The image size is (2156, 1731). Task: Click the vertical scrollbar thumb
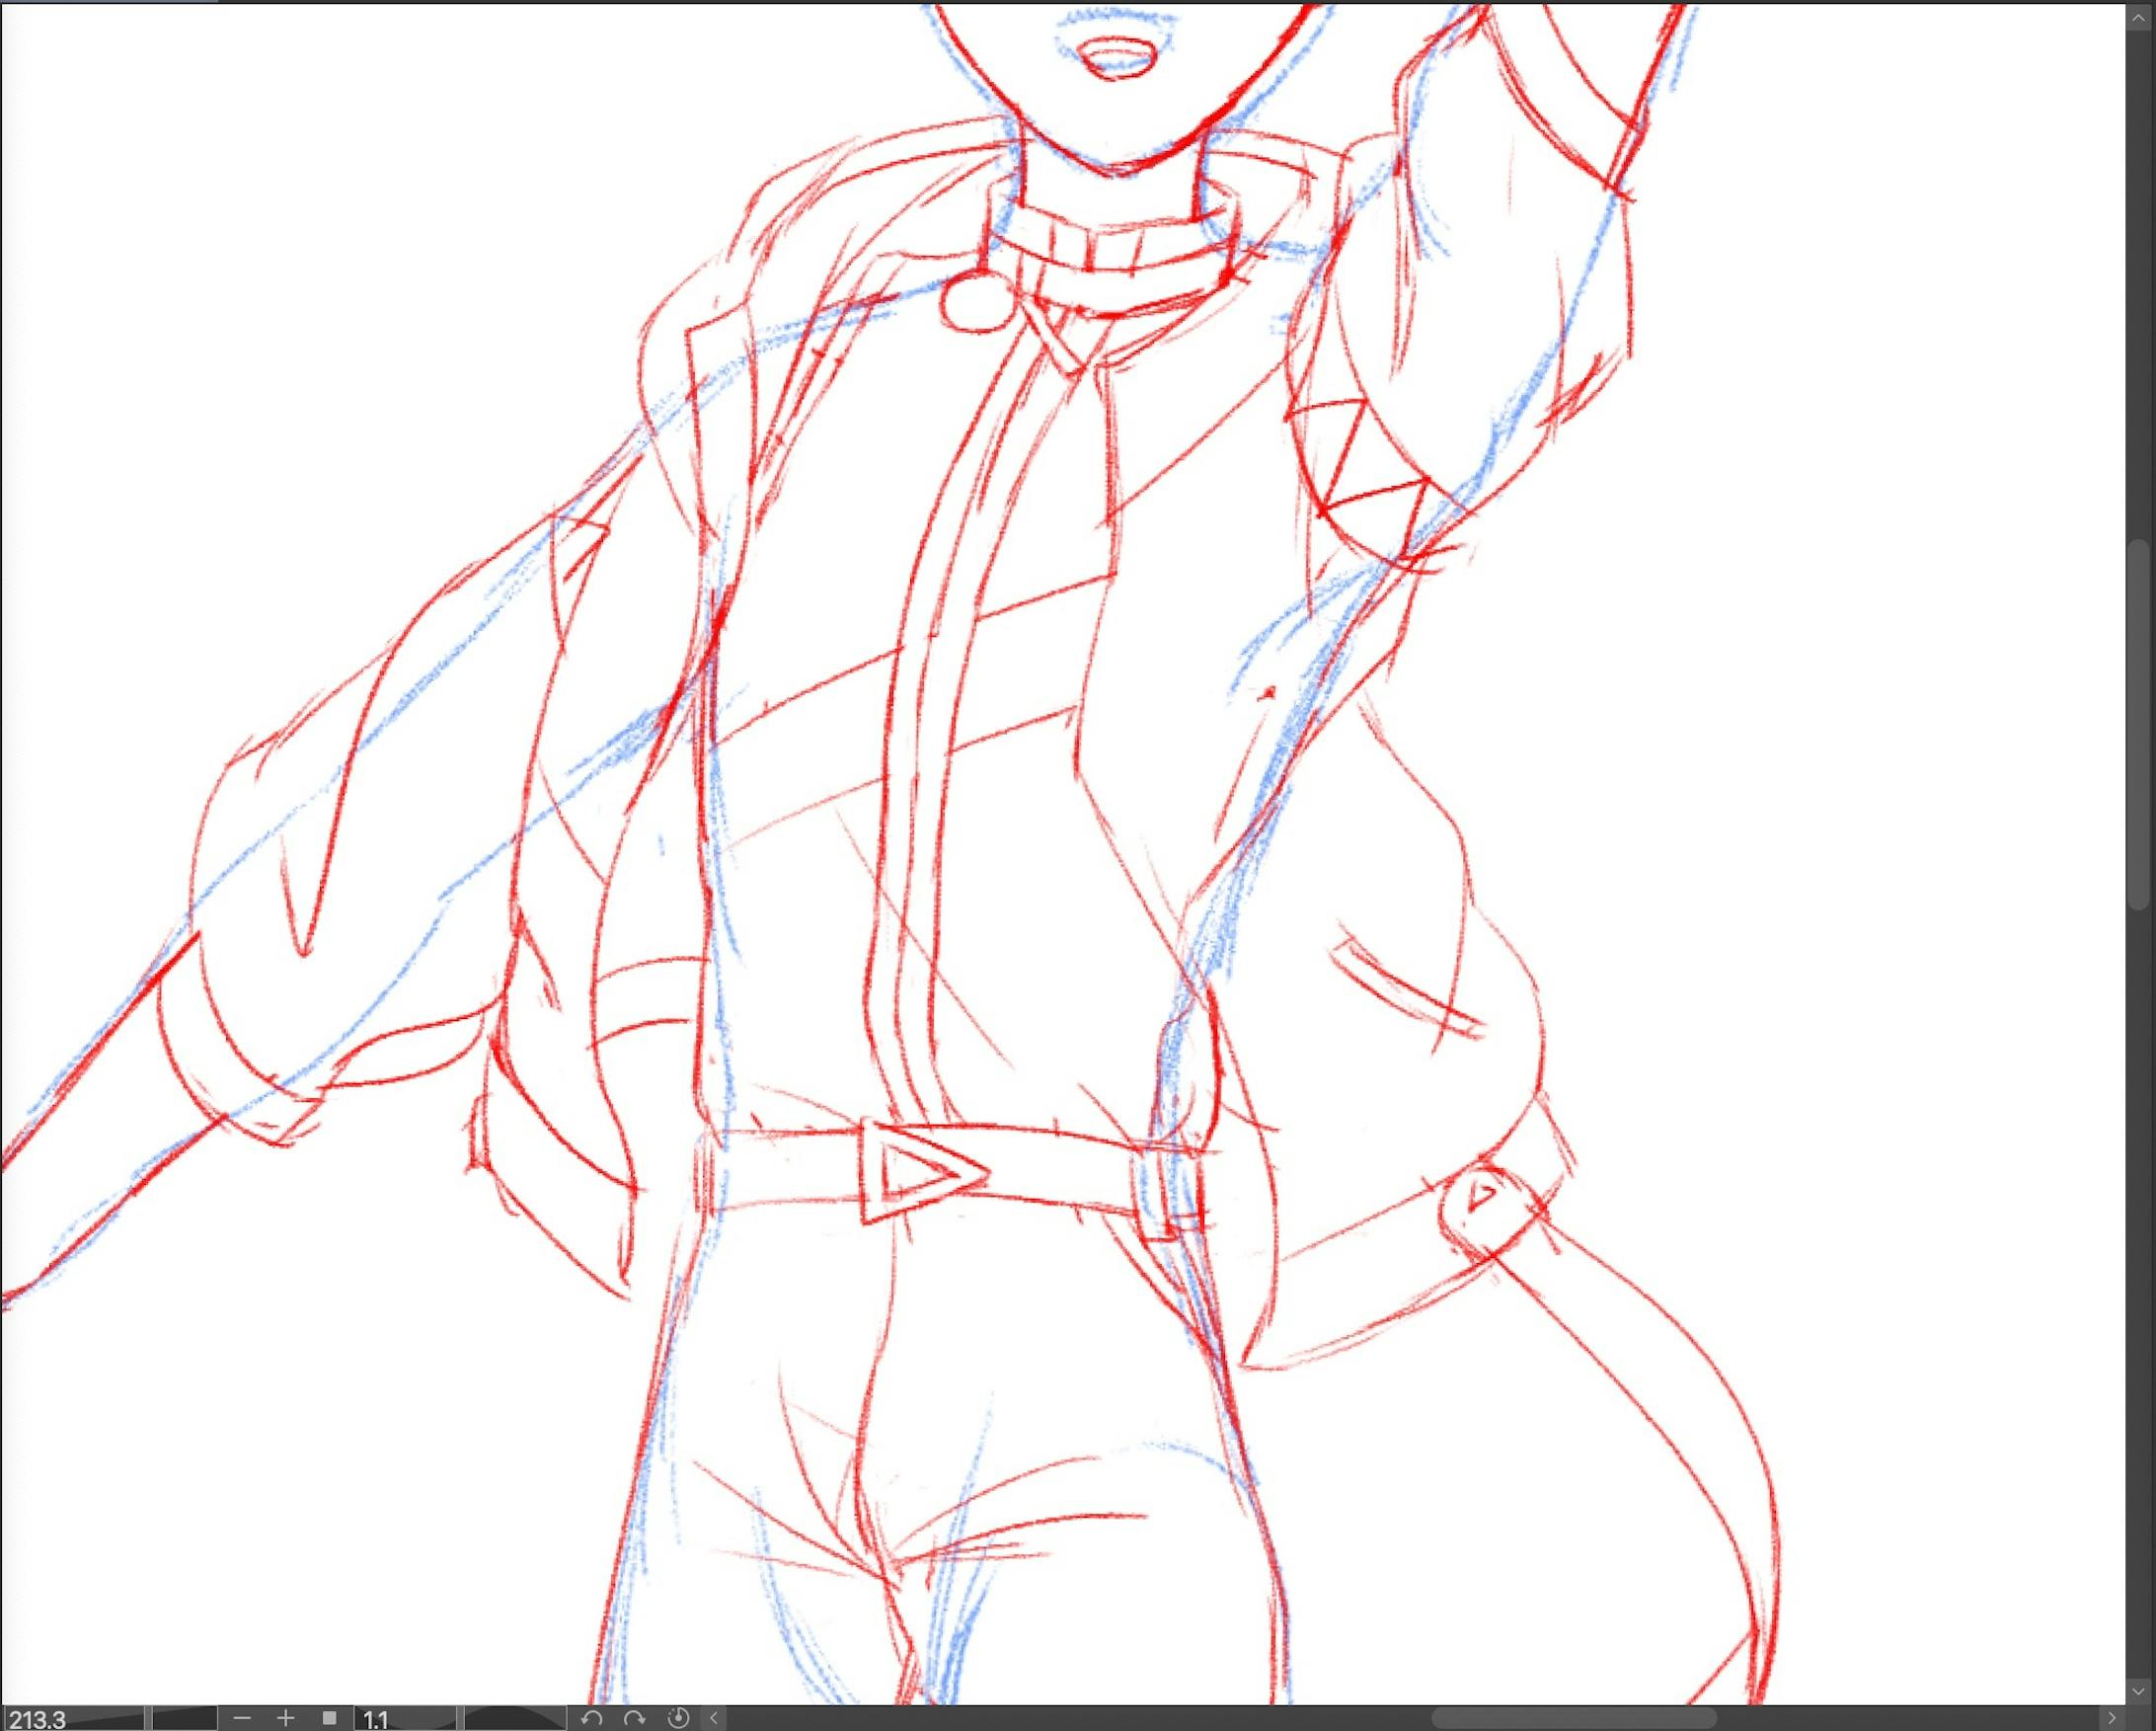[x=2139, y=724]
